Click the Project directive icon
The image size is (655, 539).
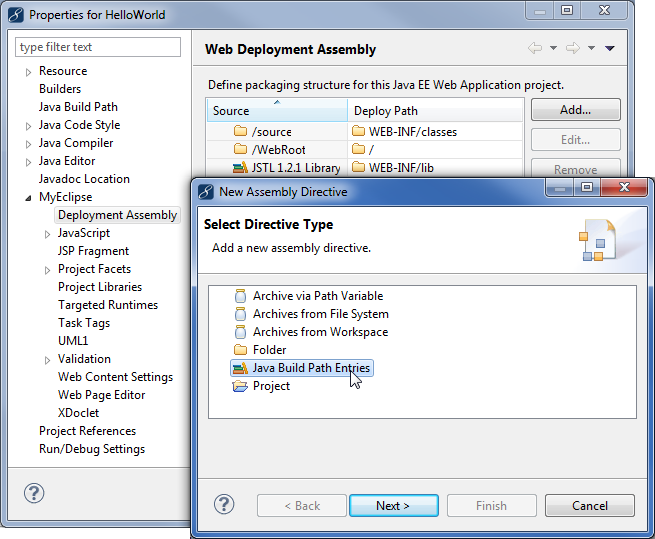click(240, 386)
